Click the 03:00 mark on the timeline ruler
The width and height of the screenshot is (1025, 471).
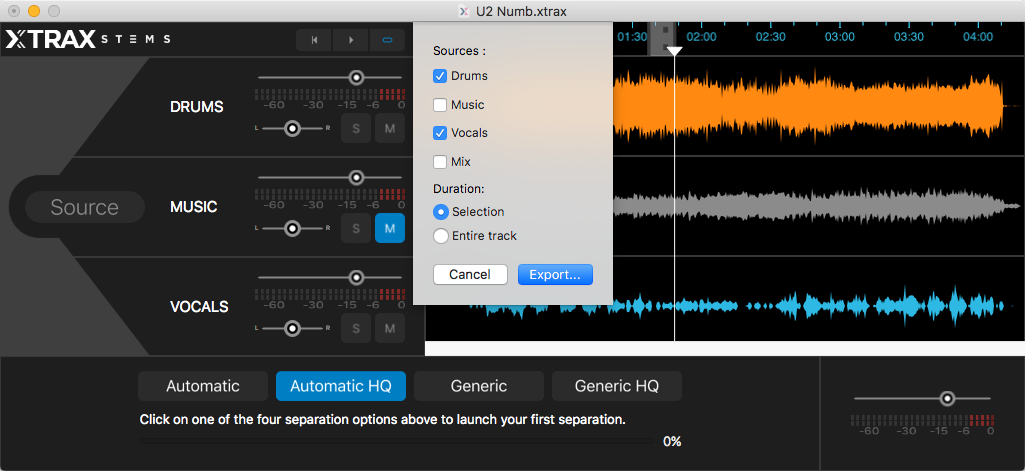click(x=839, y=37)
